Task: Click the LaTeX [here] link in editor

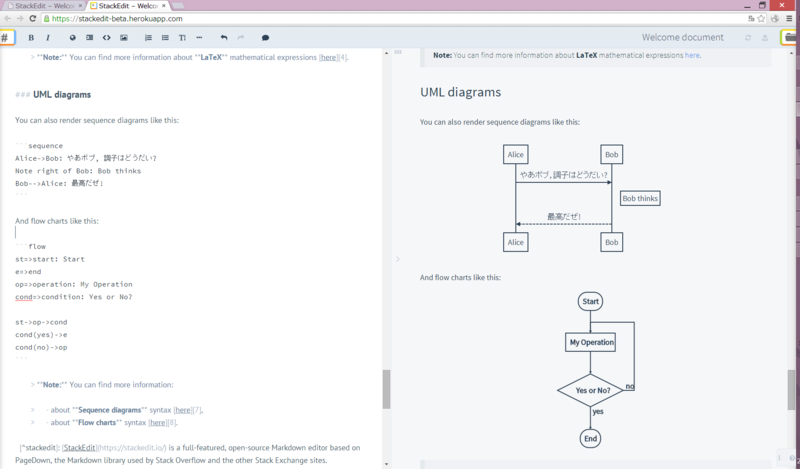Action: click(x=328, y=57)
